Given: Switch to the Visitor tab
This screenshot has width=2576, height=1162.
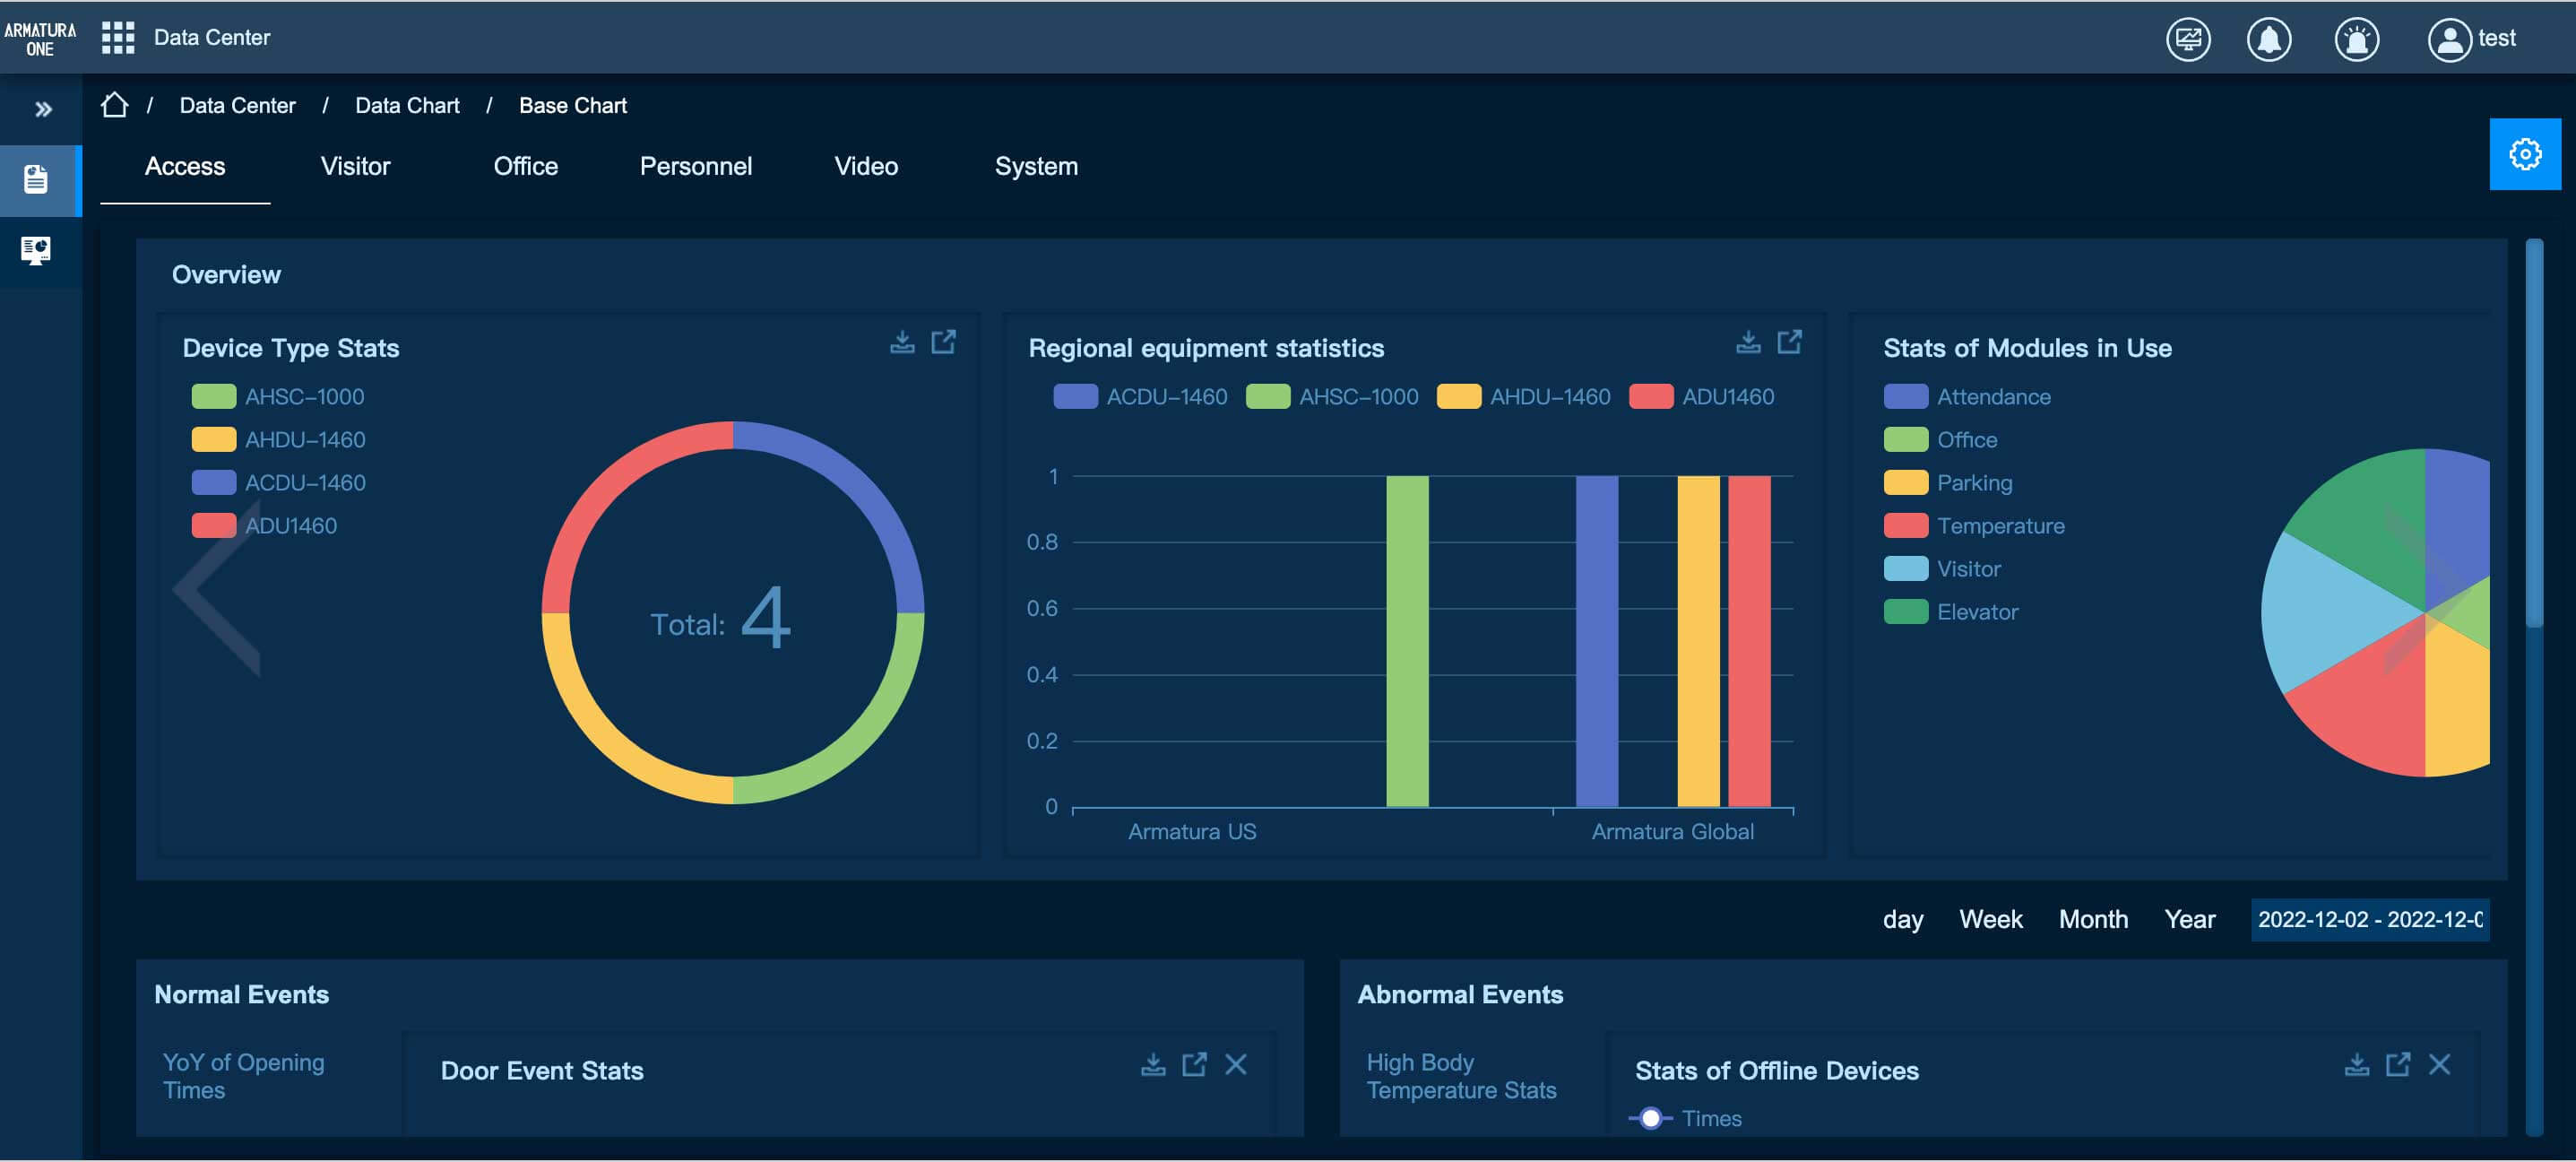Looking at the screenshot, I should click(x=355, y=167).
